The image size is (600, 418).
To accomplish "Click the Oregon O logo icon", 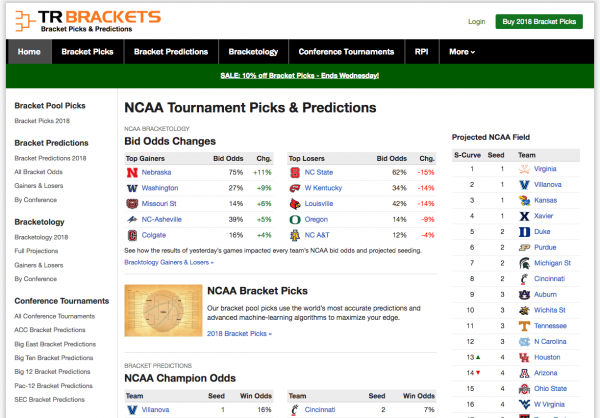I will coord(295,219).
